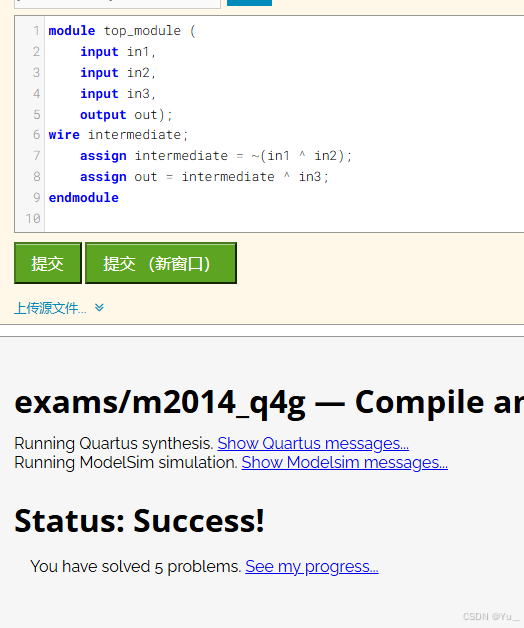524x628 pixels.
Task: Click the 提交（新窗口）submit in new window button
Action: pos(161,263)
